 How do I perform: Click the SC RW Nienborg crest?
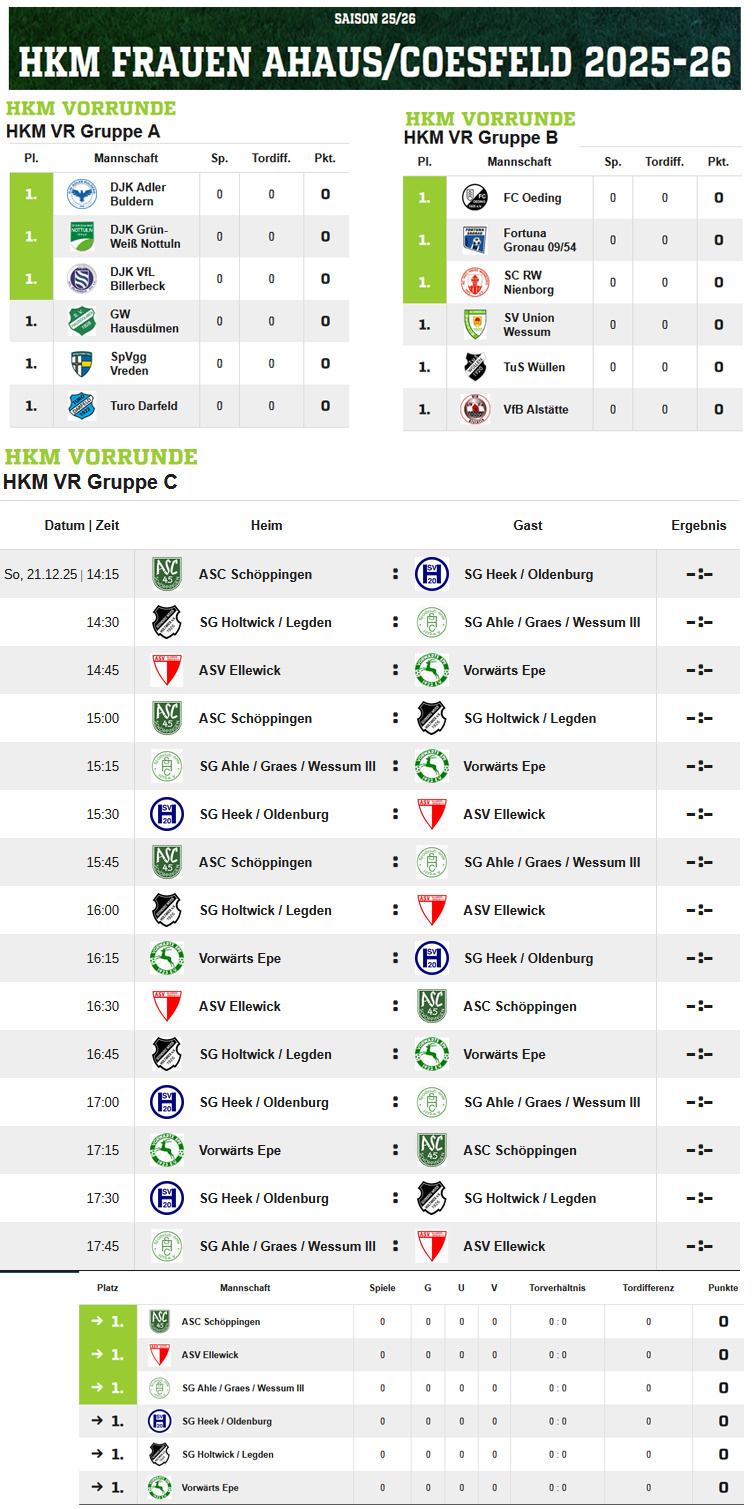(x=475, y=282)
